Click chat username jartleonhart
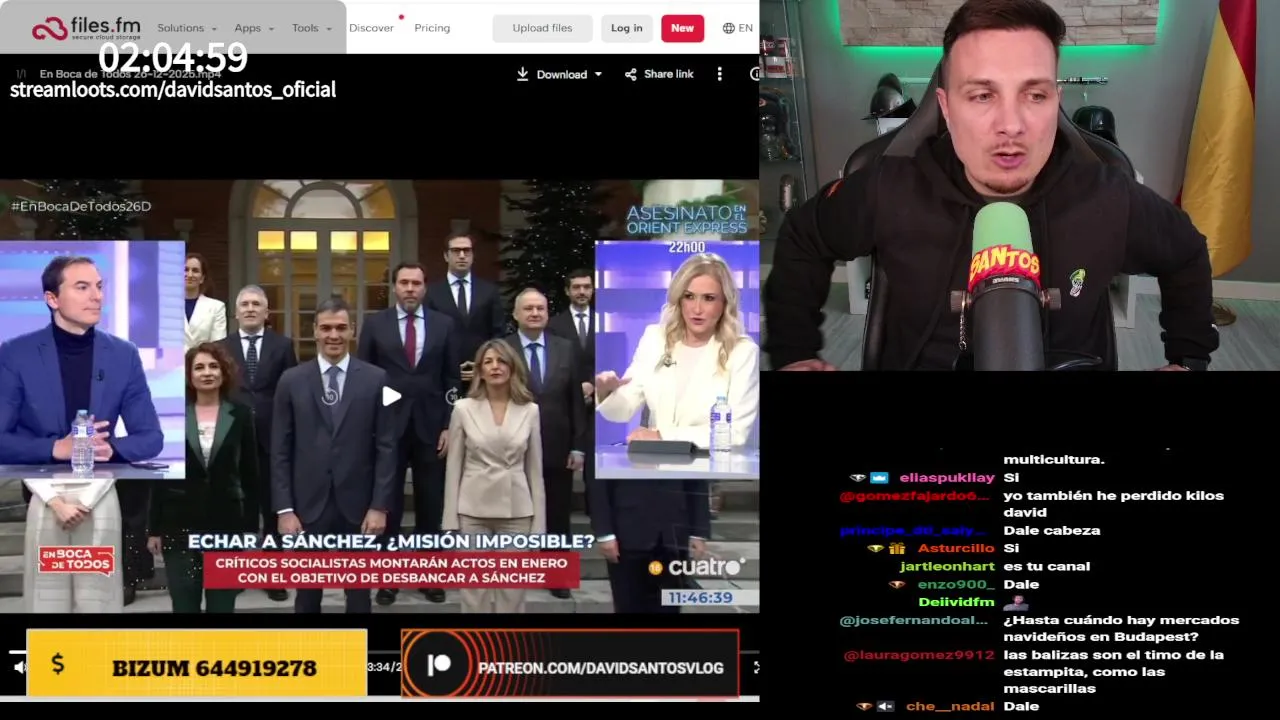The width and height of the screenshot is (1280, 720). tap(947, 566)
